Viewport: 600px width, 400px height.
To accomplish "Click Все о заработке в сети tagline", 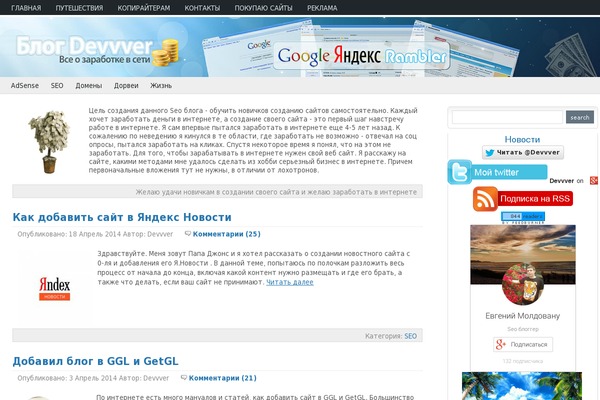I will click(104, 59).
